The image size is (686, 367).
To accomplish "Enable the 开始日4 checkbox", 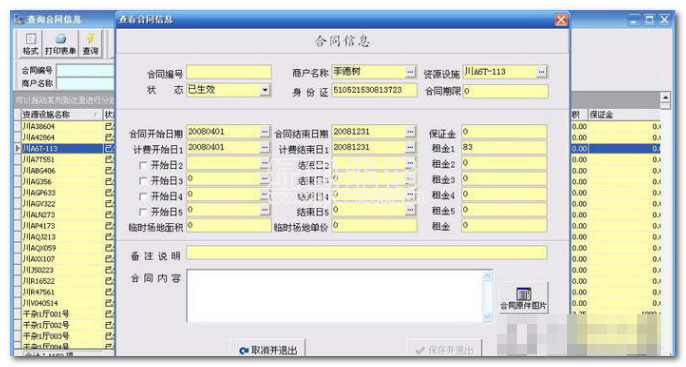I will pyautogui.click(x=143, y=196).
